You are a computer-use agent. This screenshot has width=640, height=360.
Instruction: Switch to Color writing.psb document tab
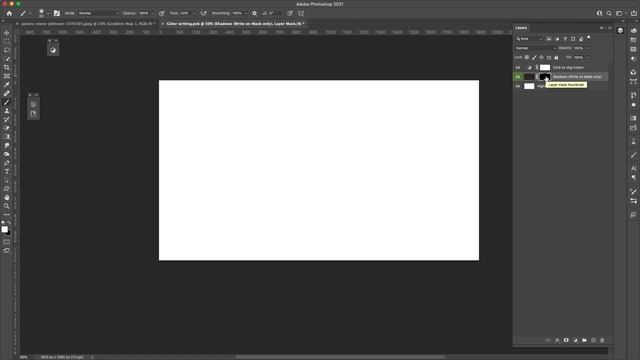point(234,24)
